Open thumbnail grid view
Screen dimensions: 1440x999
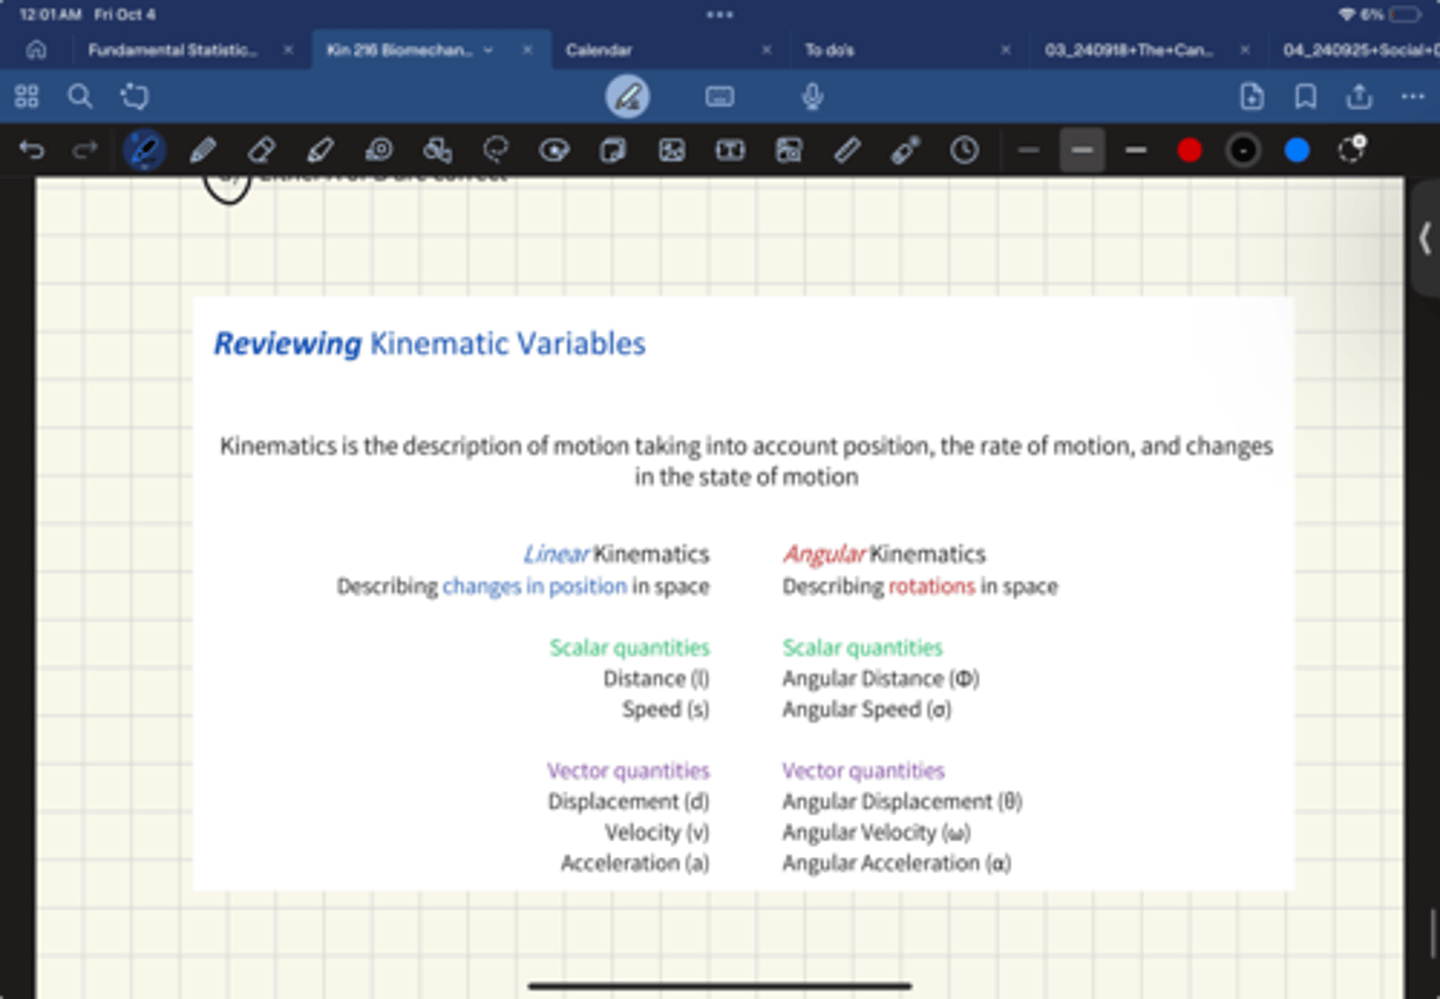tap(27, 97)
